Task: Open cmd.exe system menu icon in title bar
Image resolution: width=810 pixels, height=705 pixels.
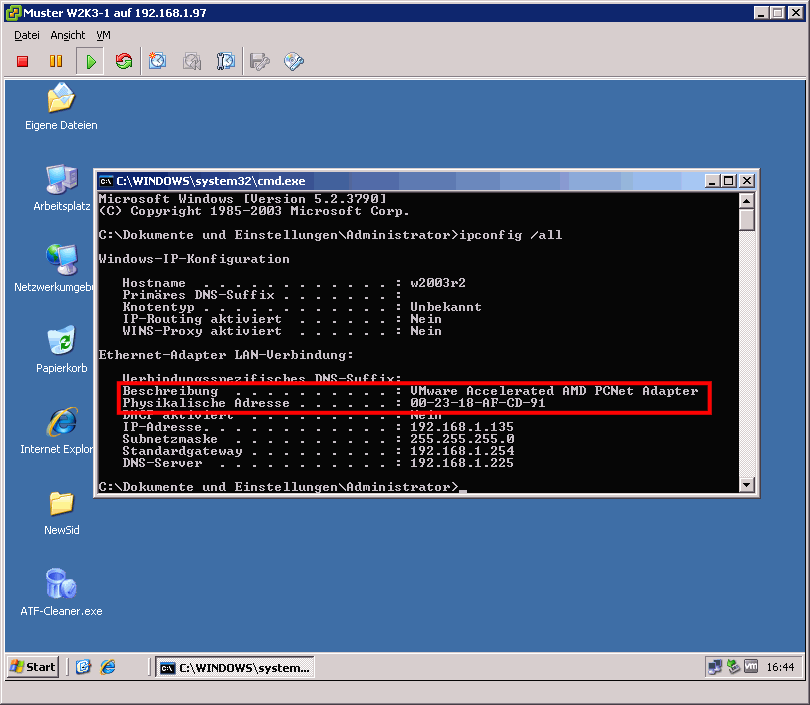Action: [106, 181]
